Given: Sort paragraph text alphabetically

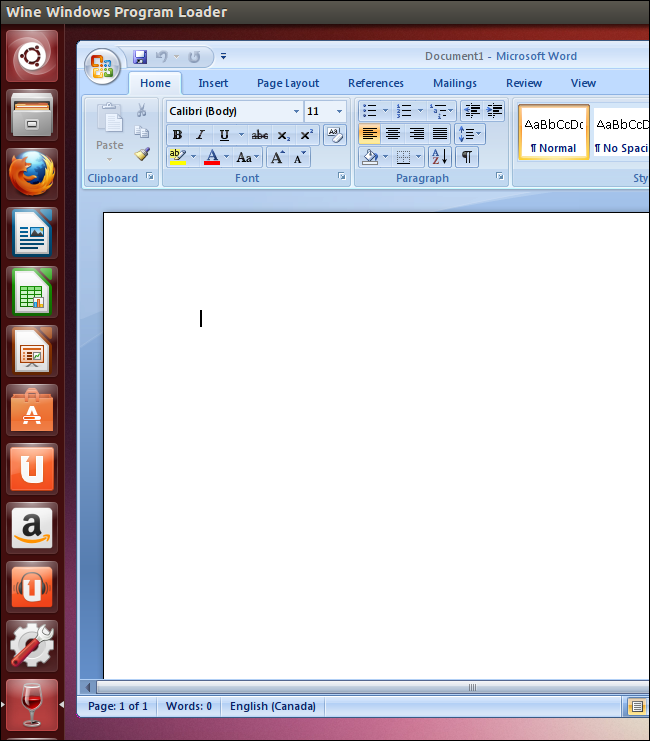Looking at the screenshot, I should [x=440, y=157].
